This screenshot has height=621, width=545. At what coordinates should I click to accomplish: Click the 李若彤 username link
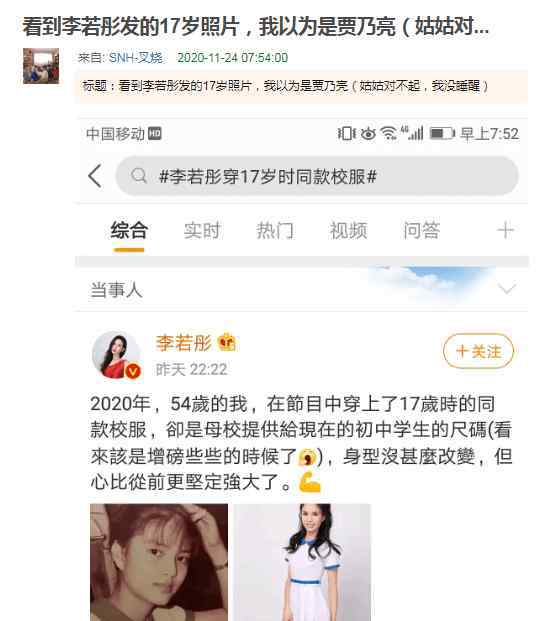point(183,343)
